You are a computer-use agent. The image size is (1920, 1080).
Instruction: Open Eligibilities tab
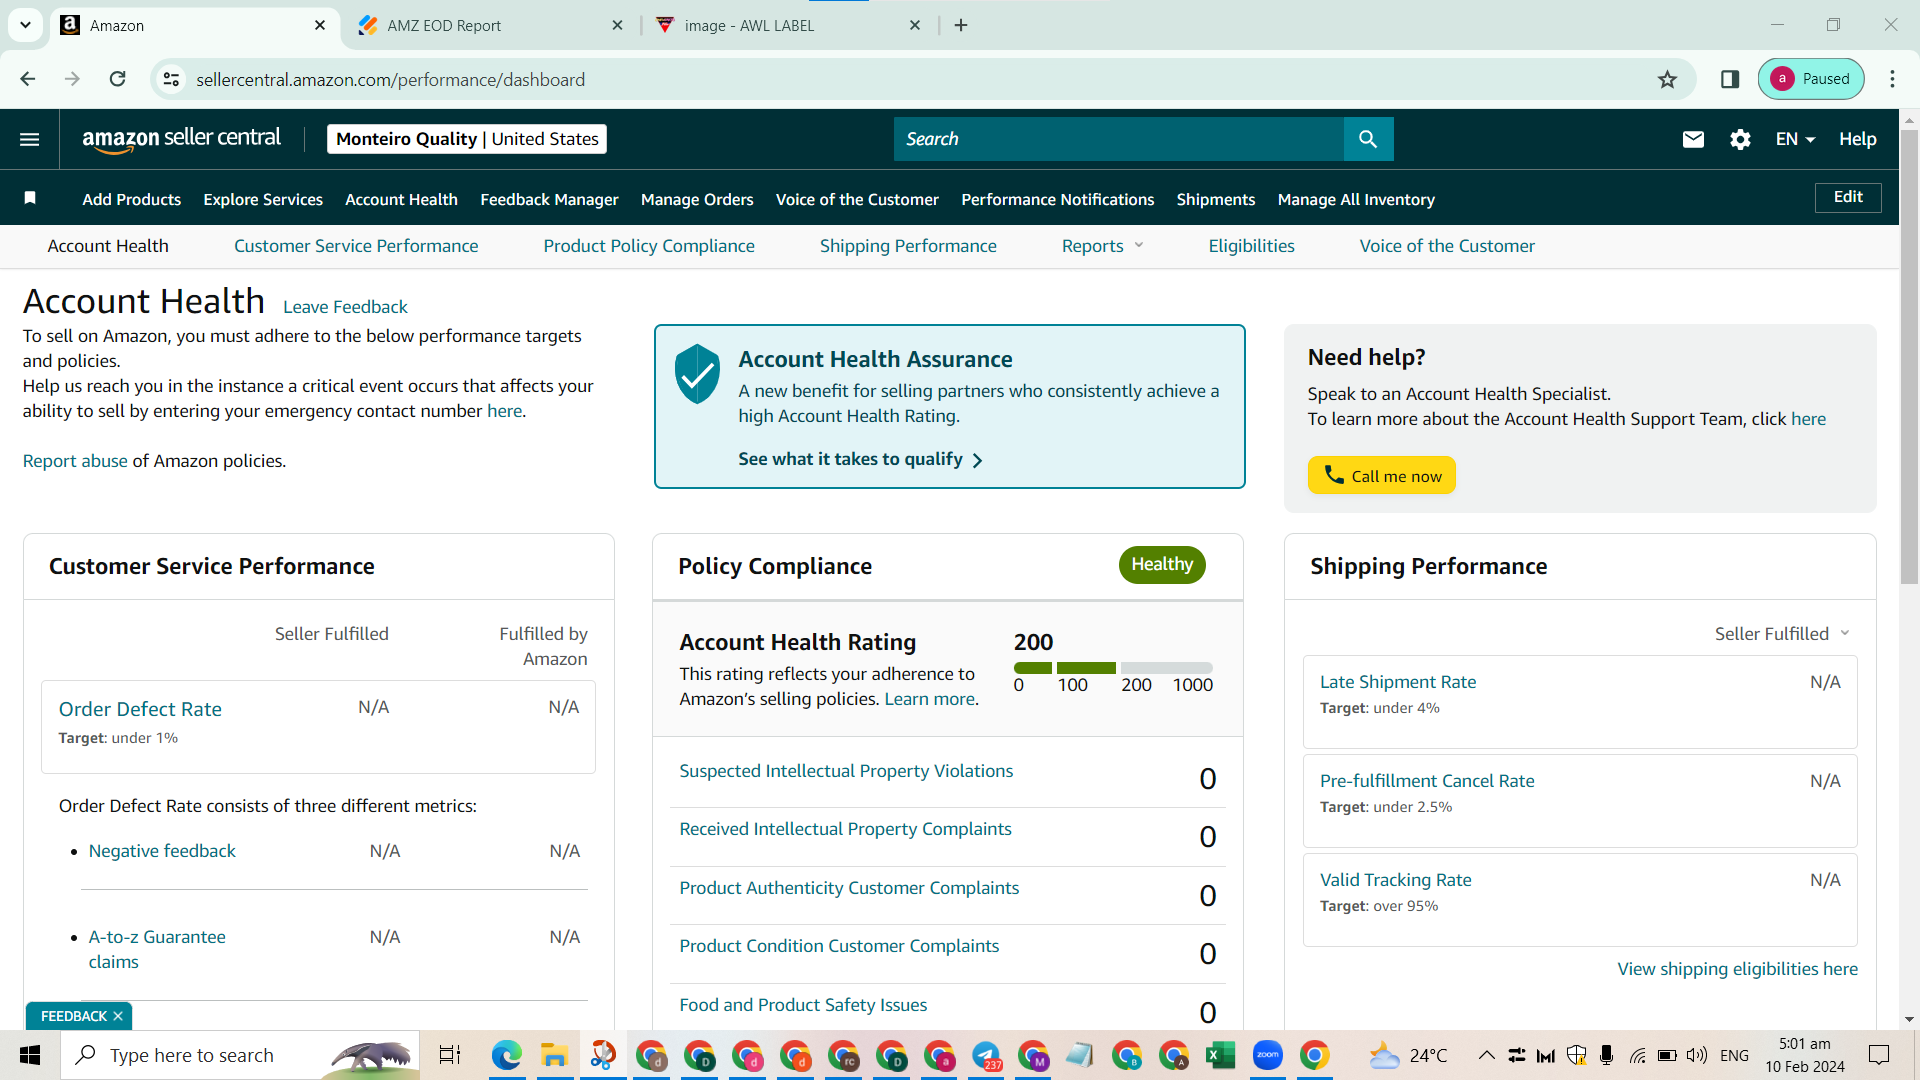click(1251, 246)
